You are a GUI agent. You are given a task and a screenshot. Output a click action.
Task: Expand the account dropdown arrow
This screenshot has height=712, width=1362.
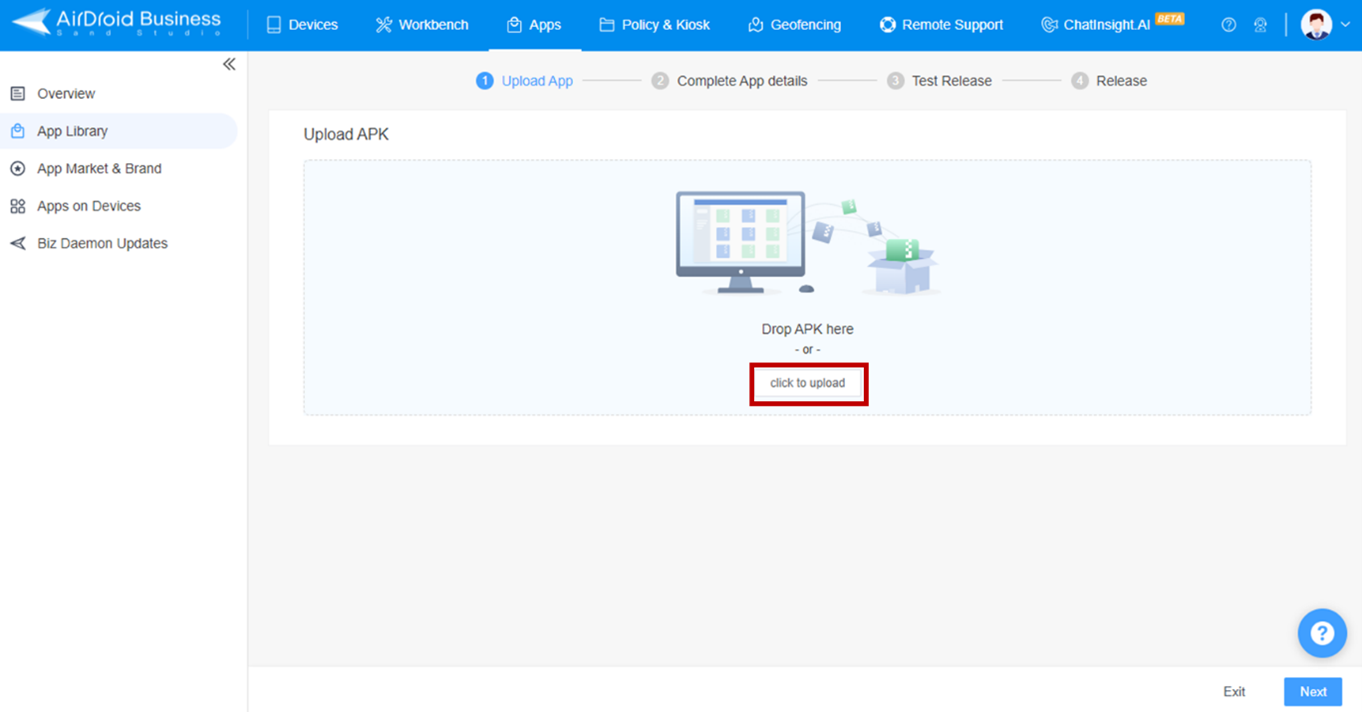pyautogui.click(x=1344, y=24)
